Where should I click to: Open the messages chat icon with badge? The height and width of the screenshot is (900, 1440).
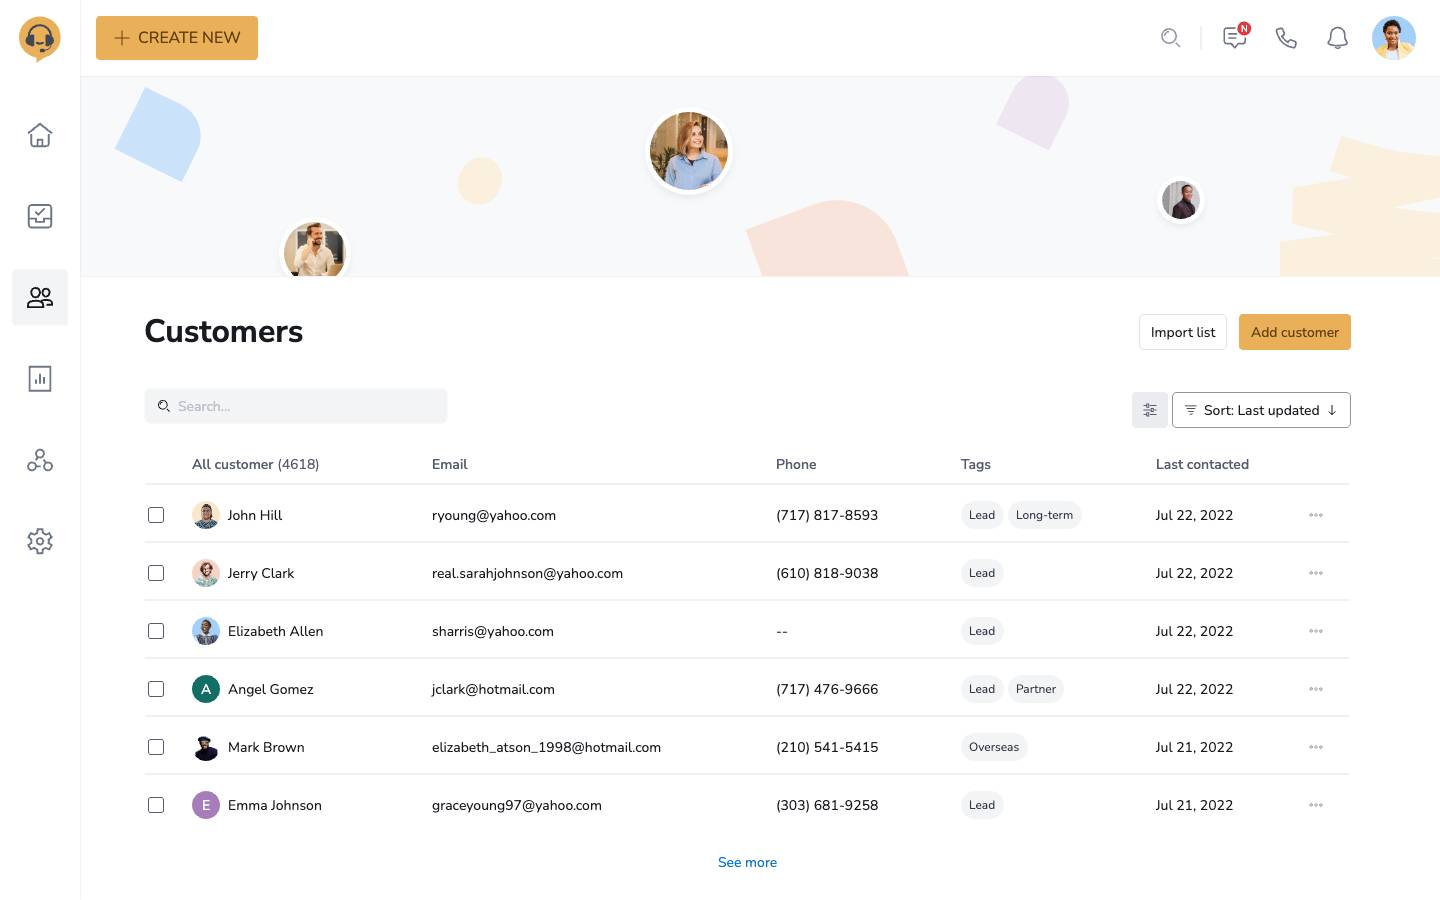pos(1235,38)
